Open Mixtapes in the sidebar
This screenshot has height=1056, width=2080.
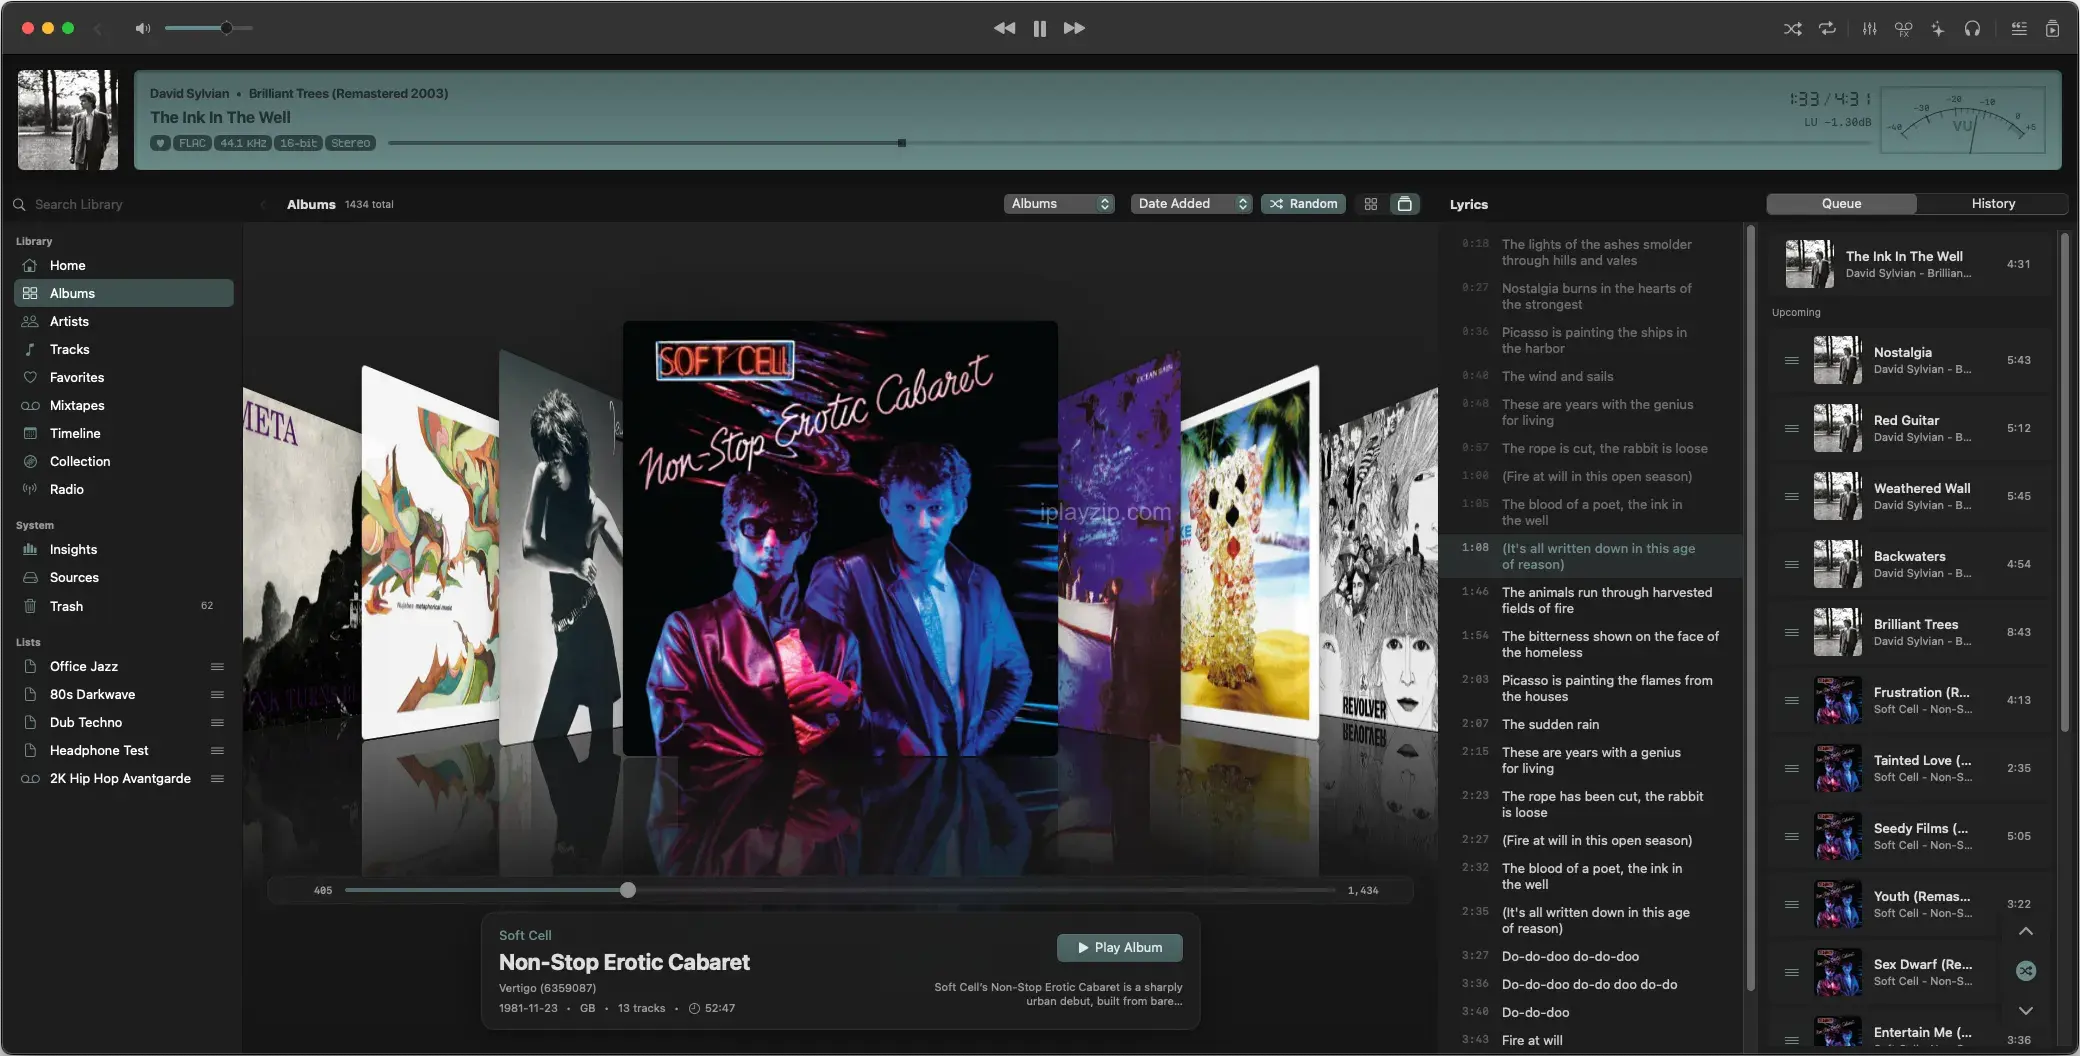(x=124, y=405)
